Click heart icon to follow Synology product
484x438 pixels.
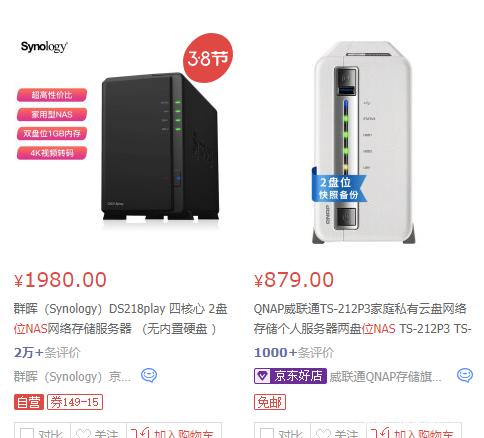pos(83,433)
